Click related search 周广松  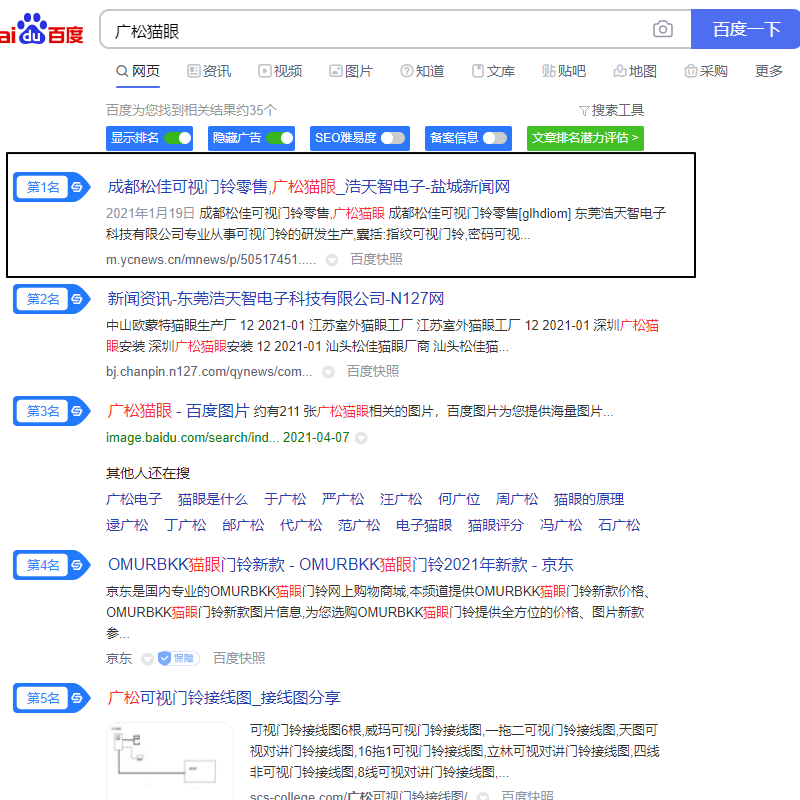point(517,499)
